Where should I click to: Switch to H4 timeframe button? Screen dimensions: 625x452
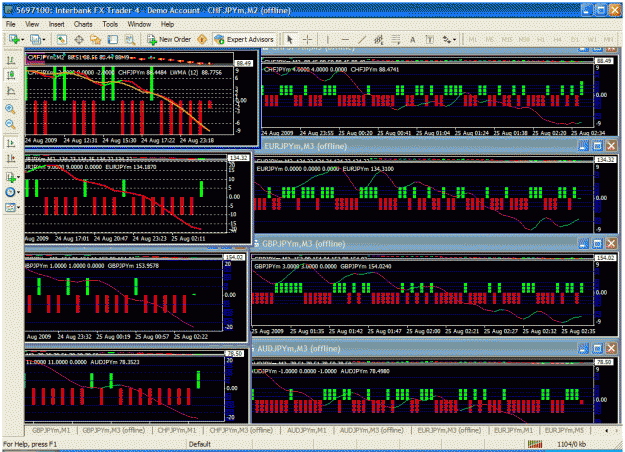(558, 39)
